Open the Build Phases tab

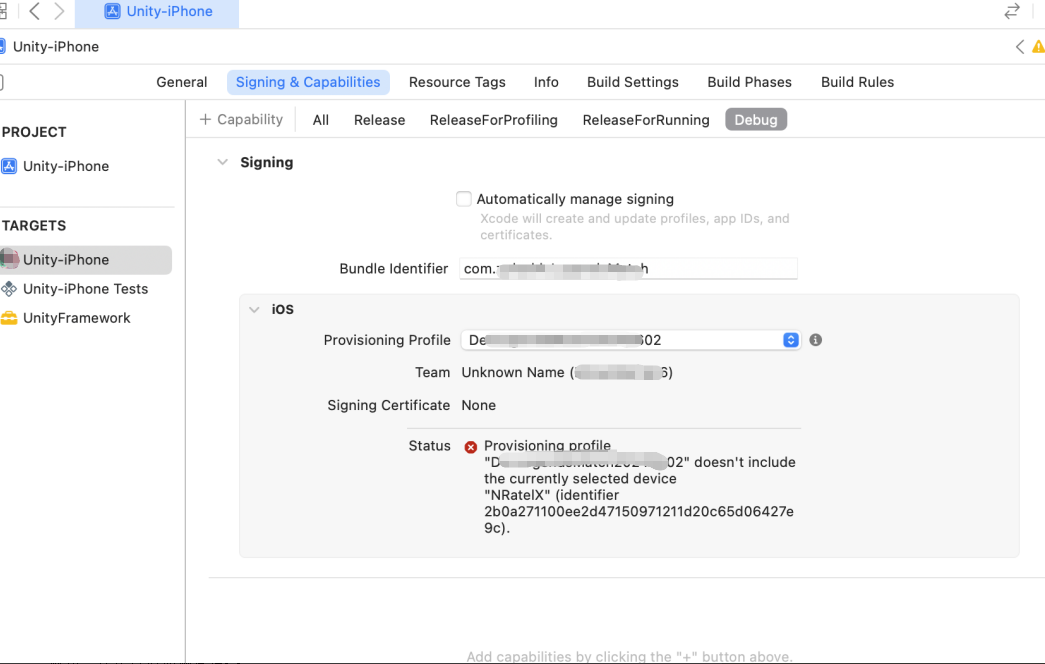coord(749,82)
